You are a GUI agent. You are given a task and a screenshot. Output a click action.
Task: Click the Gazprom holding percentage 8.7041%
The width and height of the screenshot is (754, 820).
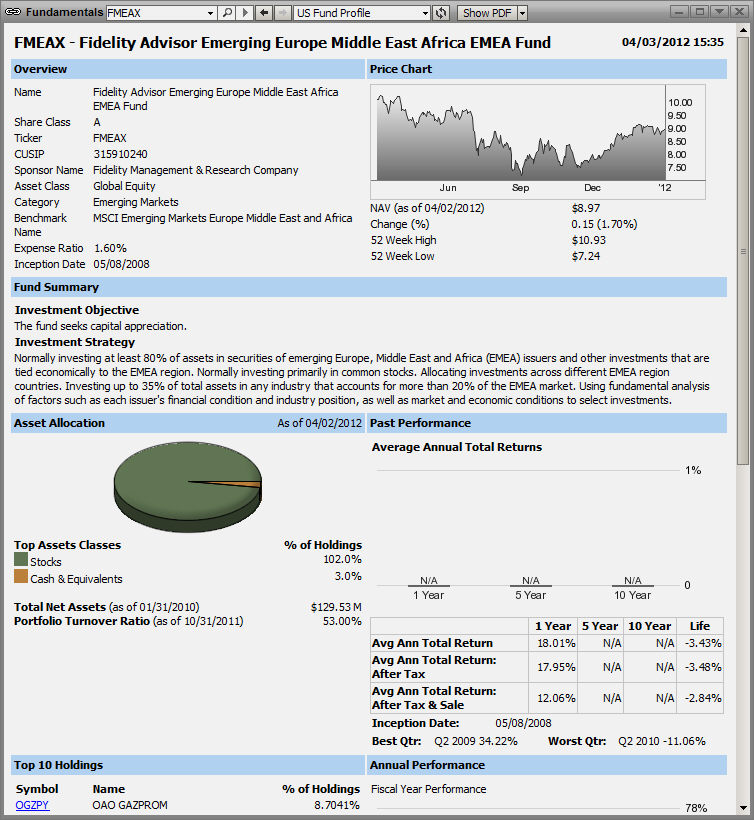(x=337, y=805)
